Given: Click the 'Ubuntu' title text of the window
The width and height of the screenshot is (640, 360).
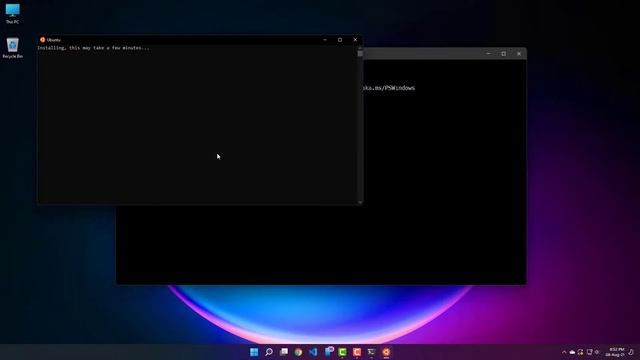Looking at the screenshot, I should (53, 40).
